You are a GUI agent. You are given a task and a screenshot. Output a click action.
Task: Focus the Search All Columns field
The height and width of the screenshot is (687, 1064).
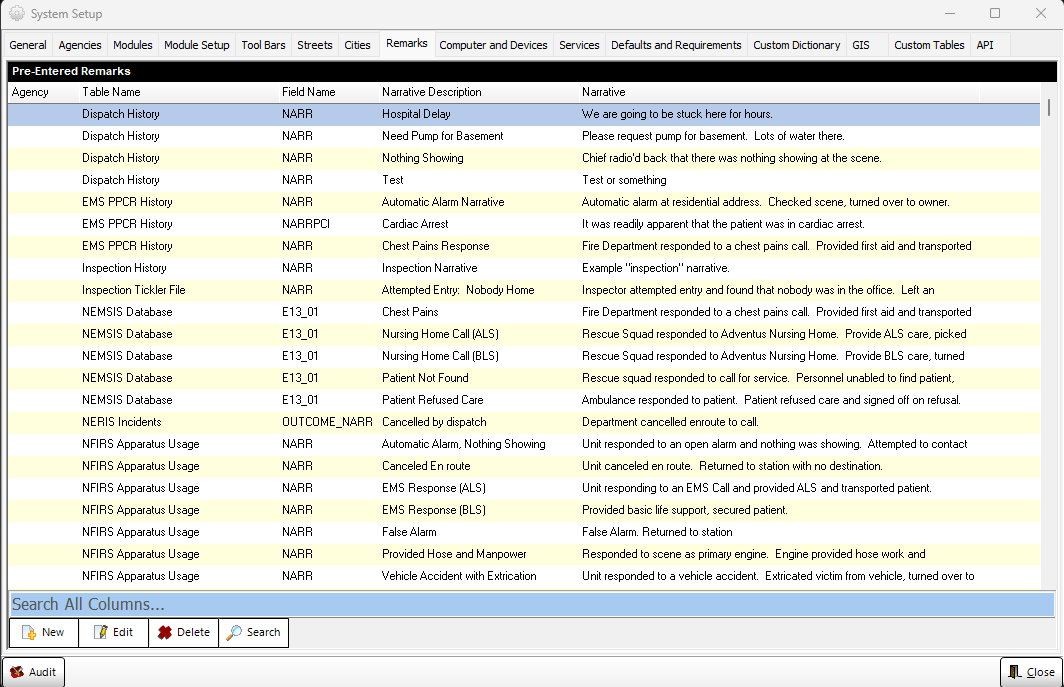532,604
